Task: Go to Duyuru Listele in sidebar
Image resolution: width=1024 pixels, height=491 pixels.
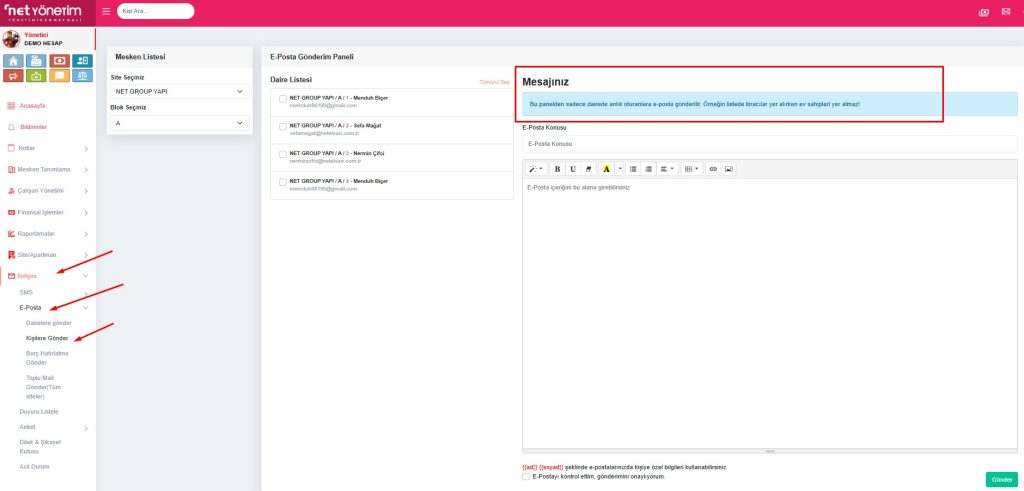Action: click(x=39, y=411)
